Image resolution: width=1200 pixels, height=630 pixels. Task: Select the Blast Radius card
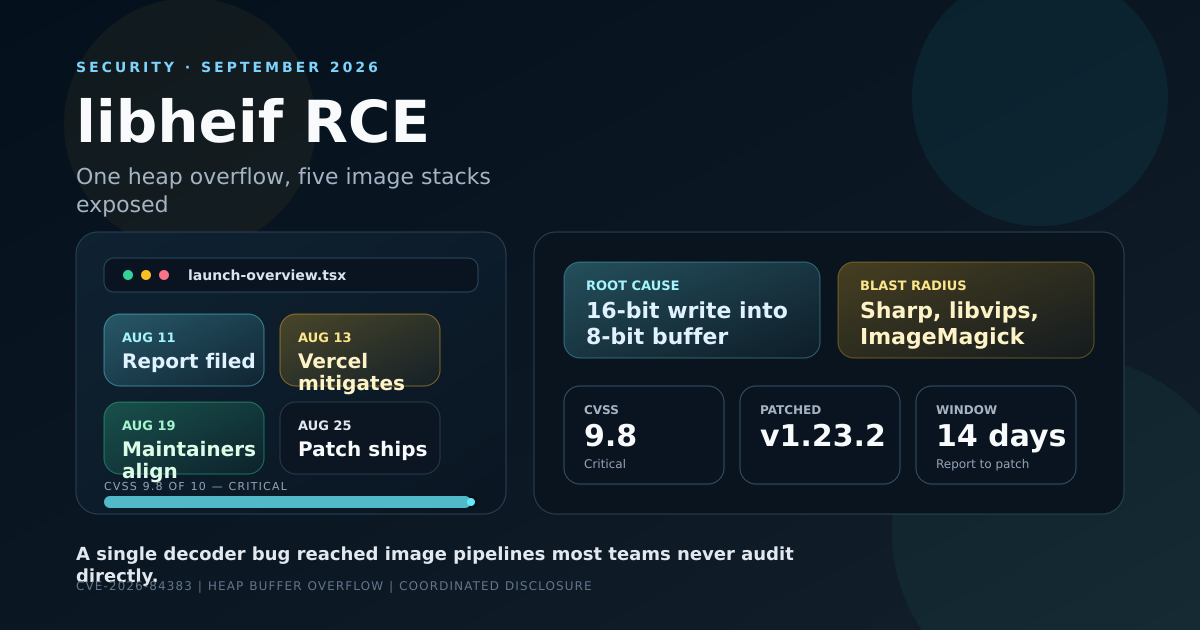(x=966, y=310)
